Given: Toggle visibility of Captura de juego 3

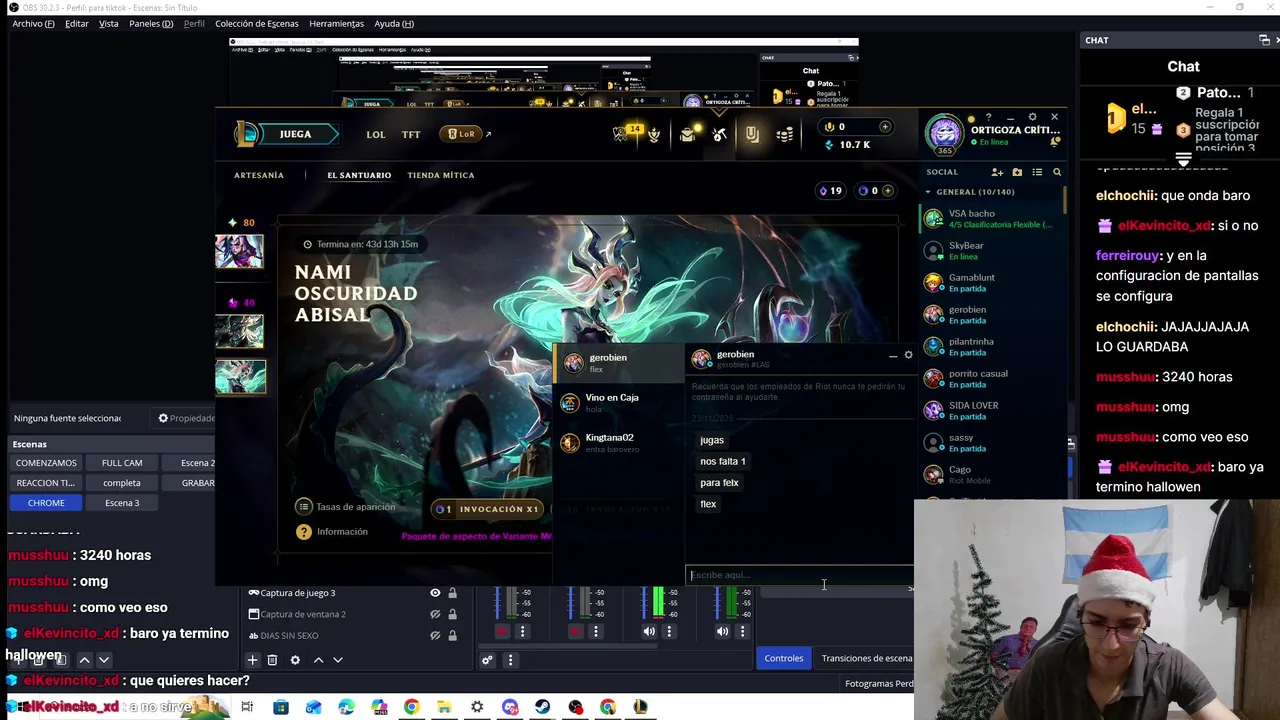Looking at the screenshot, I should [x=435, y=593].
